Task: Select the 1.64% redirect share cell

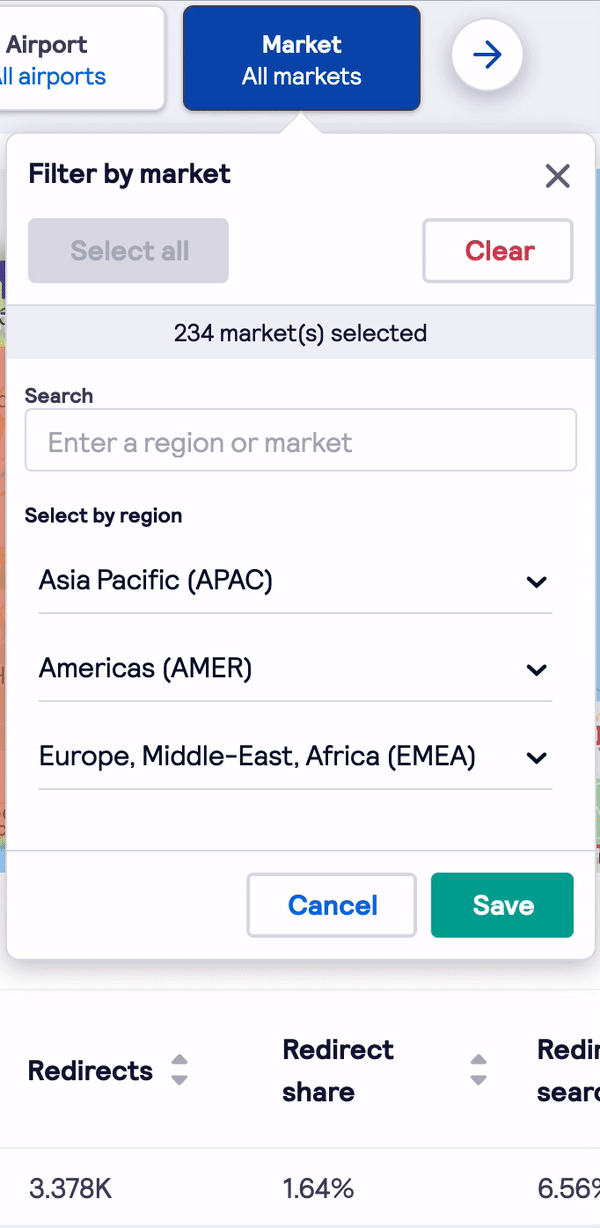Action: click(x=318, y=1189)
